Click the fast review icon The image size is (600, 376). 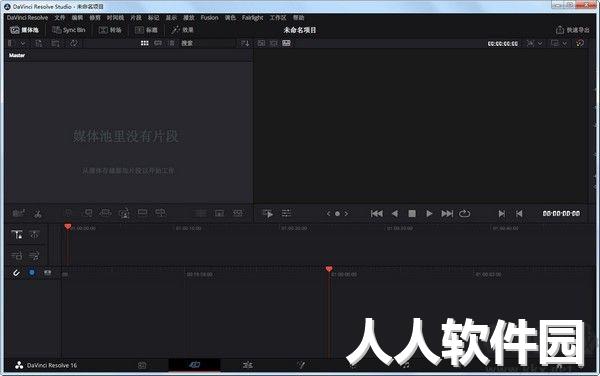point(267,213)
